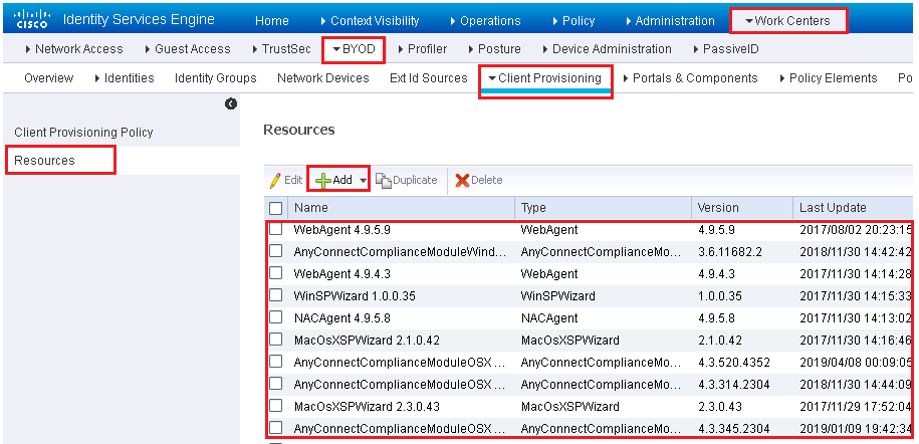The width and height of the screenshot is (919, 444).
Task: Click the MacOsXSPWizard 2.1.0.42 name cell
Action: coord(366,340)
